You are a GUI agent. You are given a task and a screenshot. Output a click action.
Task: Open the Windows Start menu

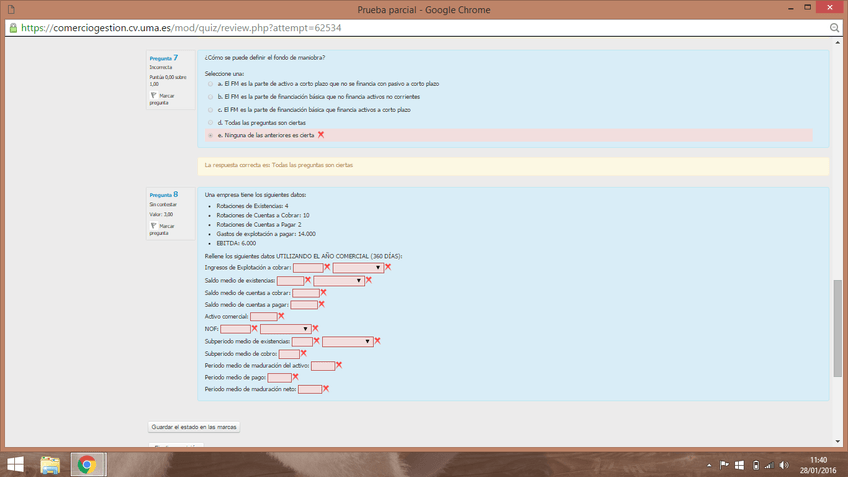point(16,465)
